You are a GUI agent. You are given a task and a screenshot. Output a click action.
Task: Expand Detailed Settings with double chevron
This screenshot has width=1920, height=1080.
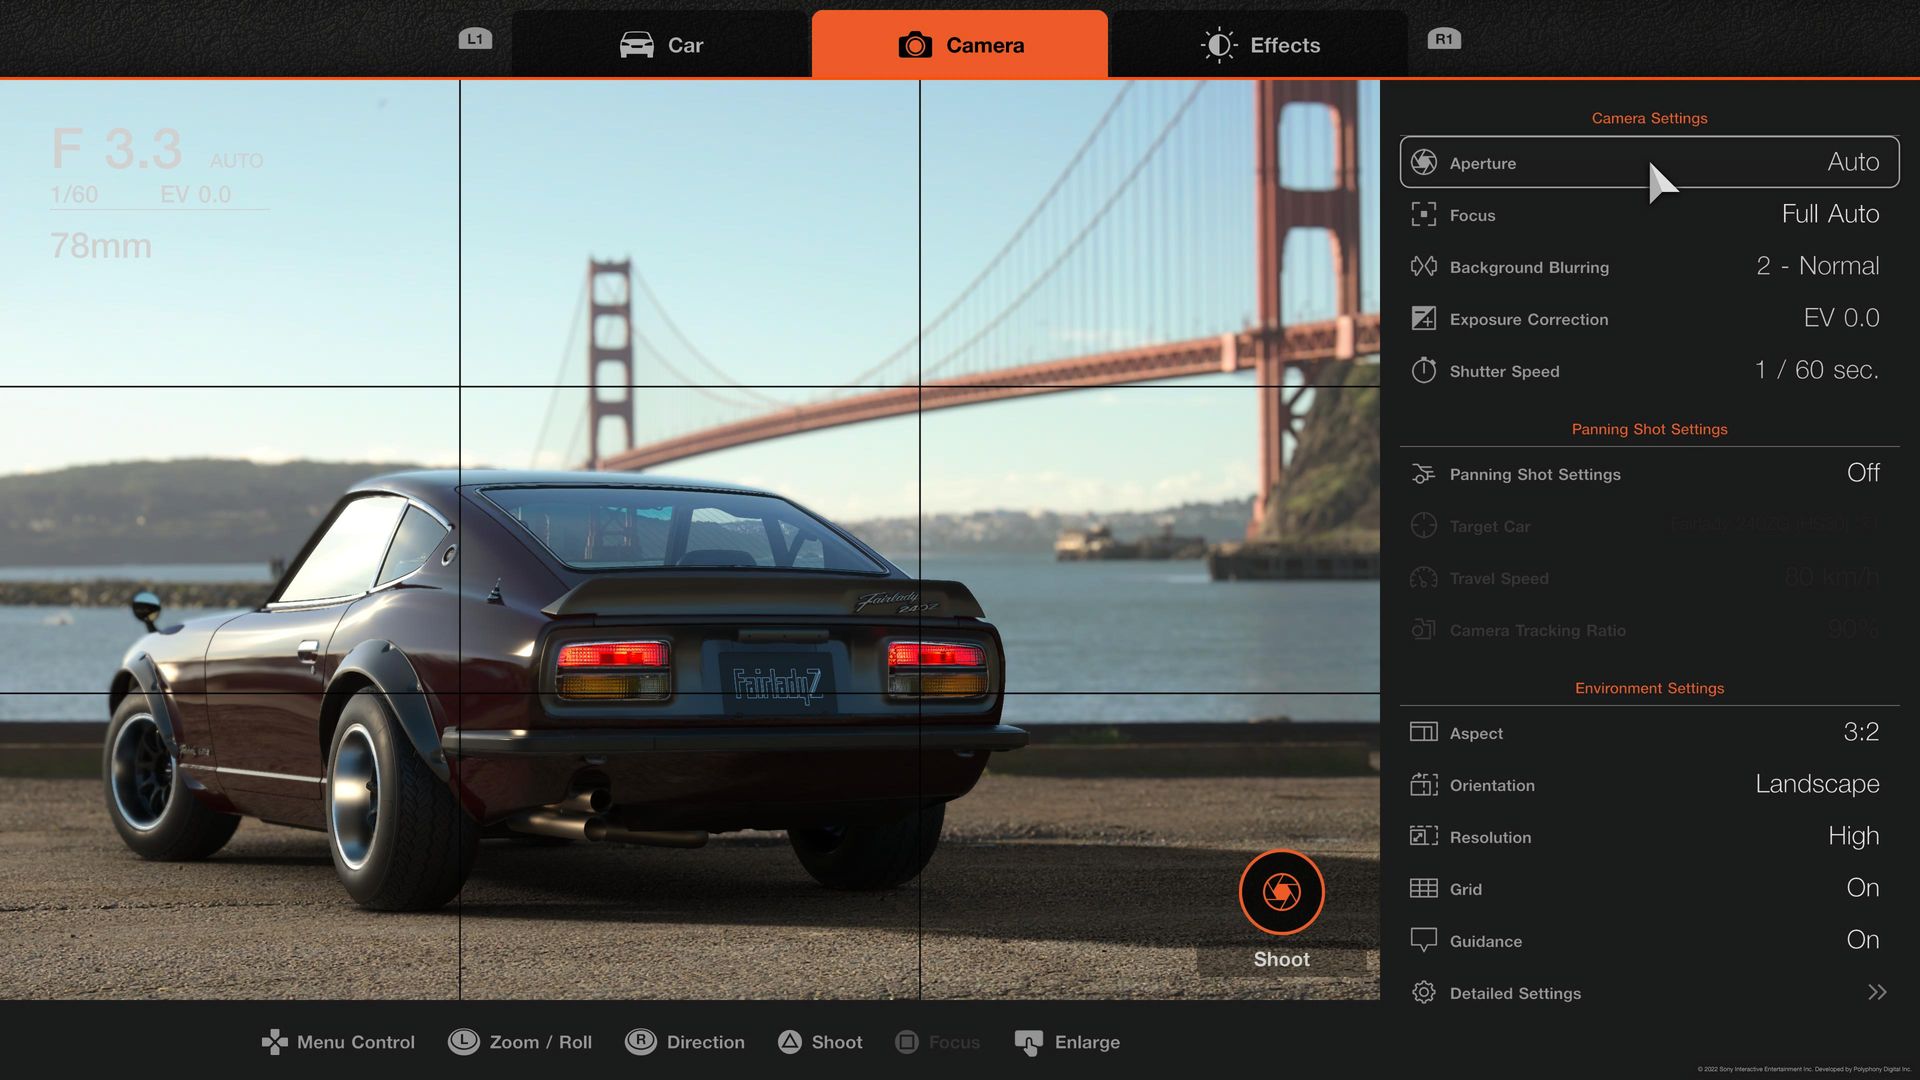pos(1876,992)
